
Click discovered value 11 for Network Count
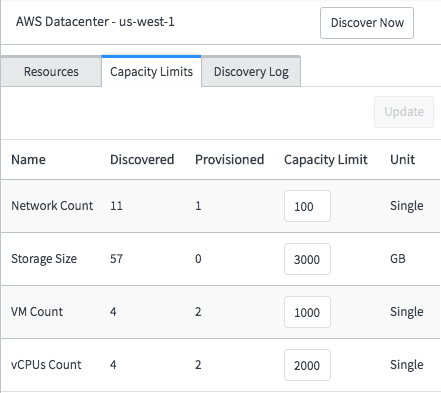point(116,206)
